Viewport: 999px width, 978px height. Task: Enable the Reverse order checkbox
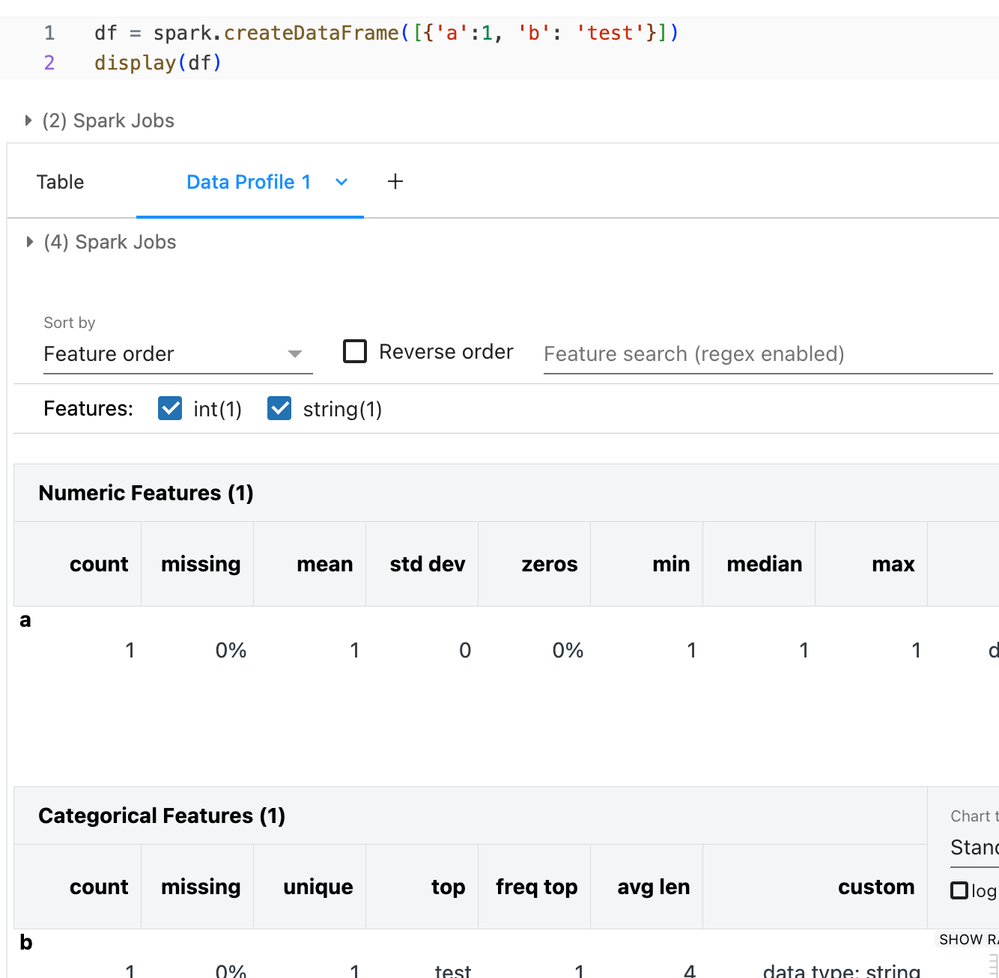[355, 352]
